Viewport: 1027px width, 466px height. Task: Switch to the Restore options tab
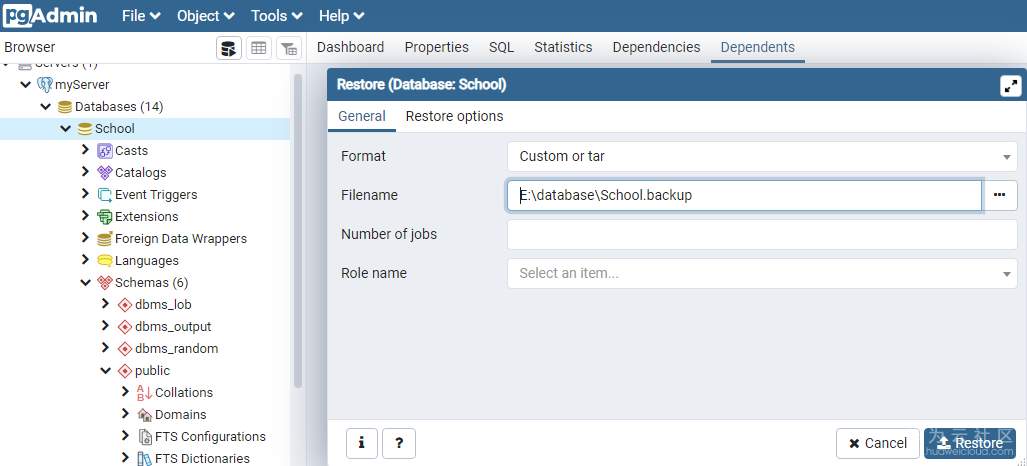(x=454, y=116)
